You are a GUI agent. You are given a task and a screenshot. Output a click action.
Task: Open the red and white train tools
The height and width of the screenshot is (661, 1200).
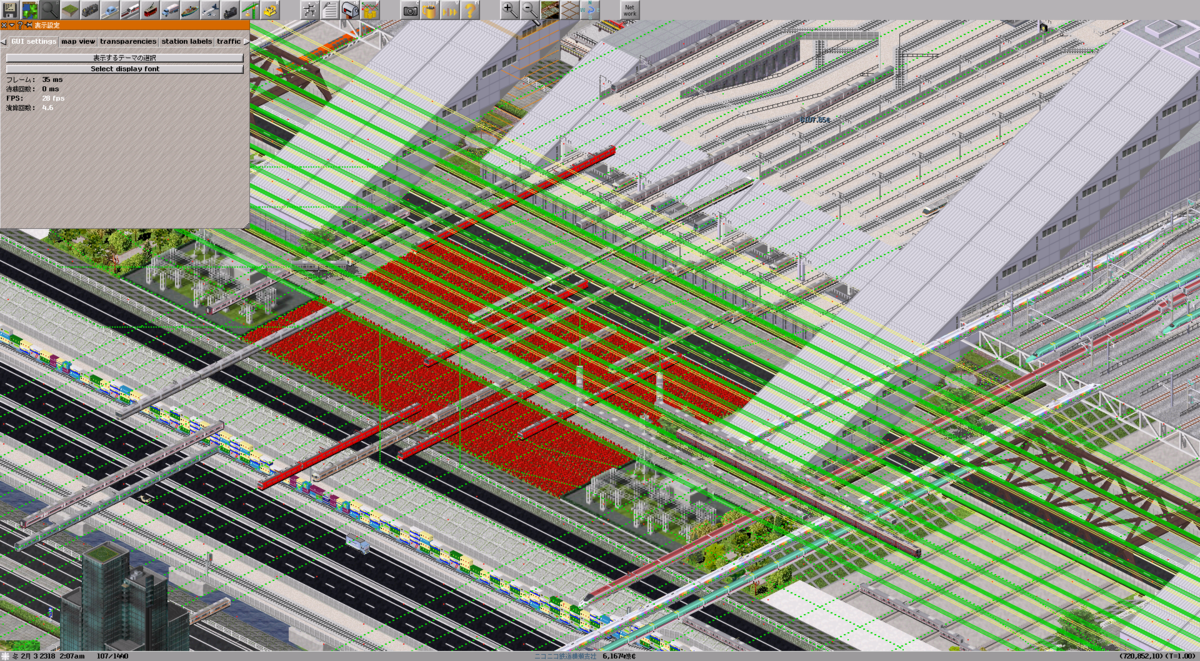(130, 10)
